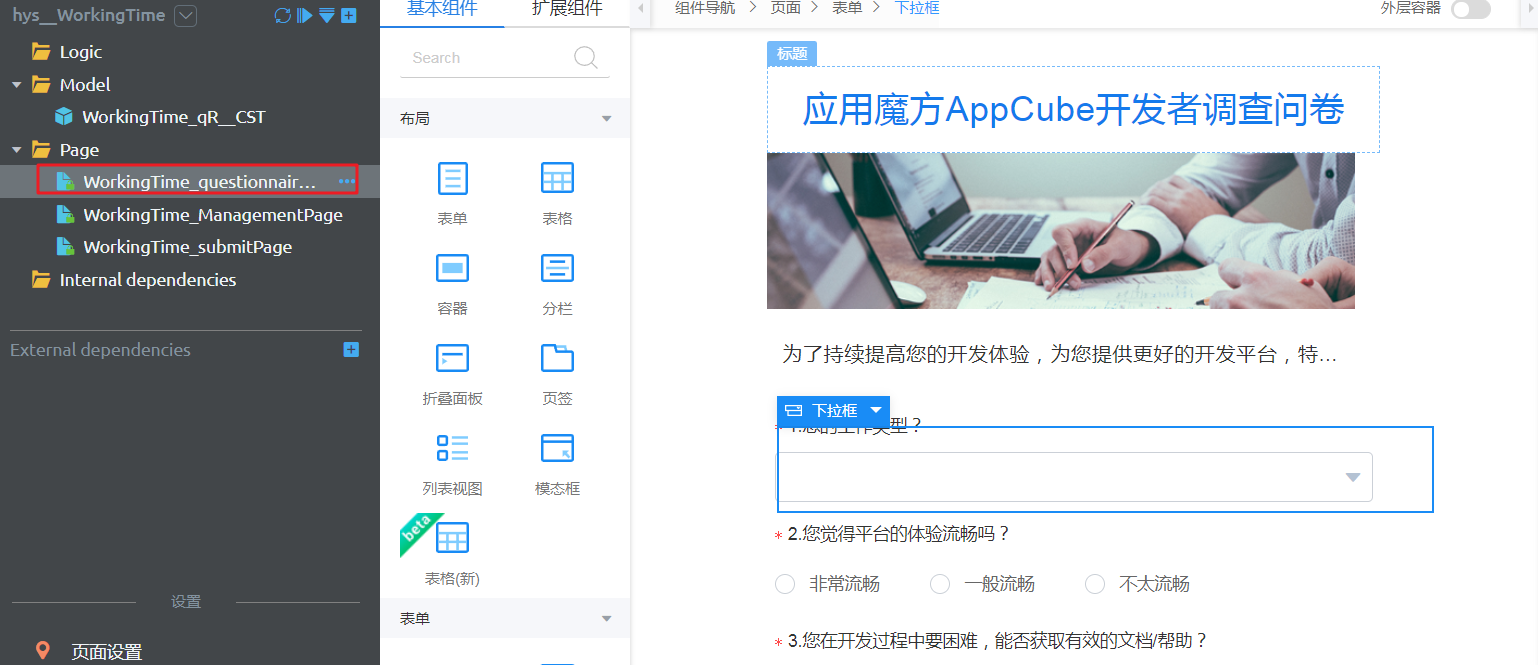Select the 折叠面板 collapse panel icon
Viewport: 1538px width, 665px height.
pos(453,358)
